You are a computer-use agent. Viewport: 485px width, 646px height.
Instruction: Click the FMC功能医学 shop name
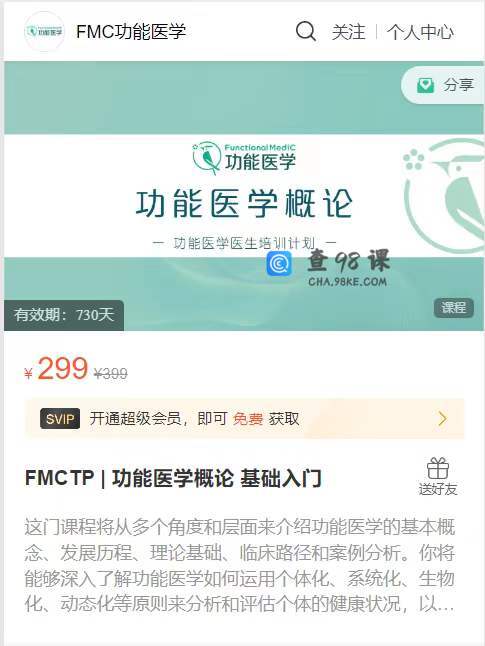[131, 32]
